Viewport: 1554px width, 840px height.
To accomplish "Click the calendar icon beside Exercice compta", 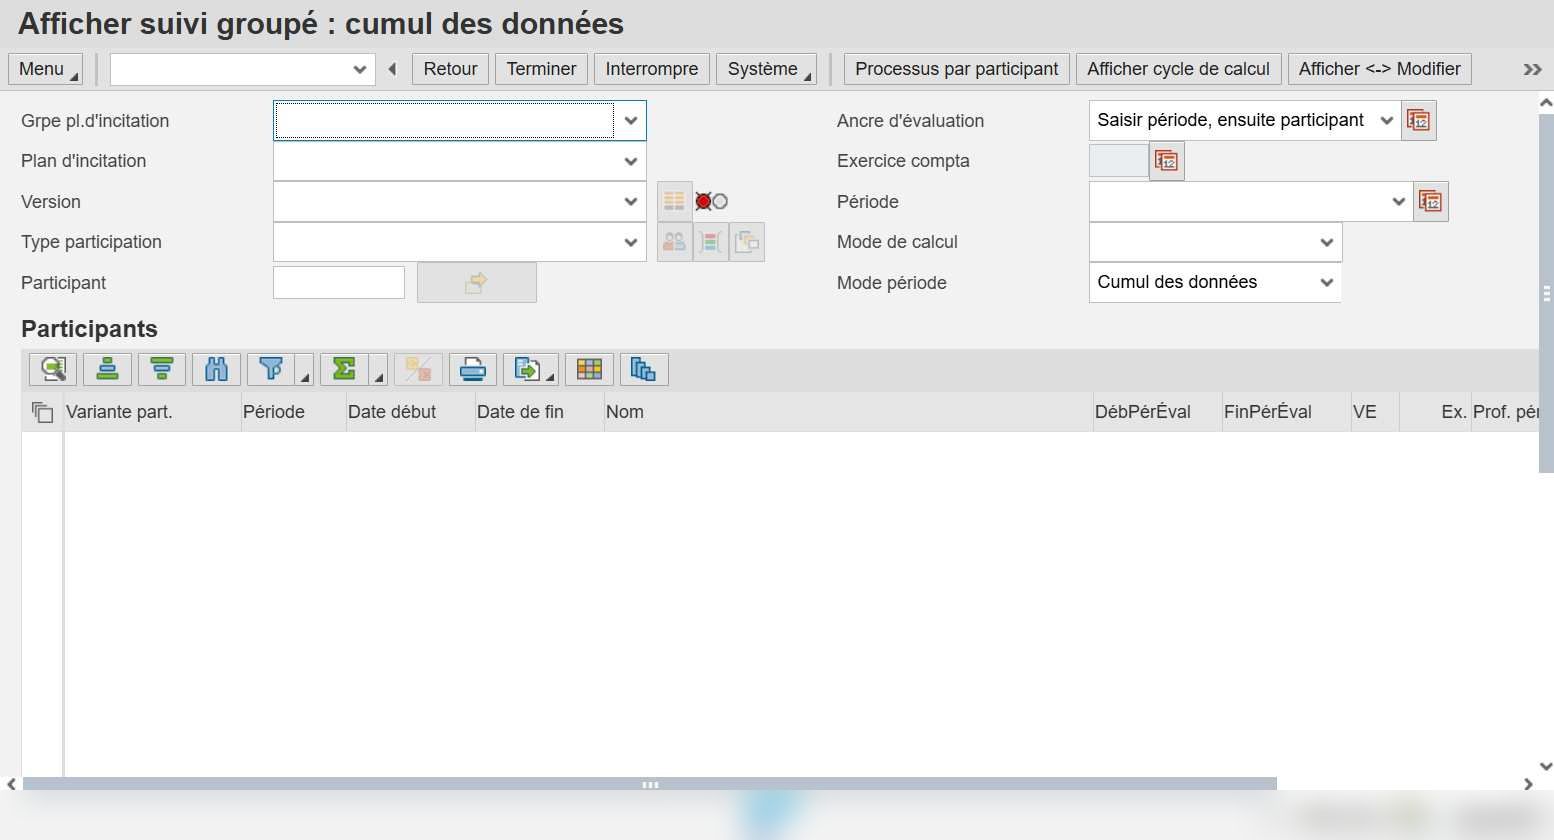I will tap(1167, 161).
